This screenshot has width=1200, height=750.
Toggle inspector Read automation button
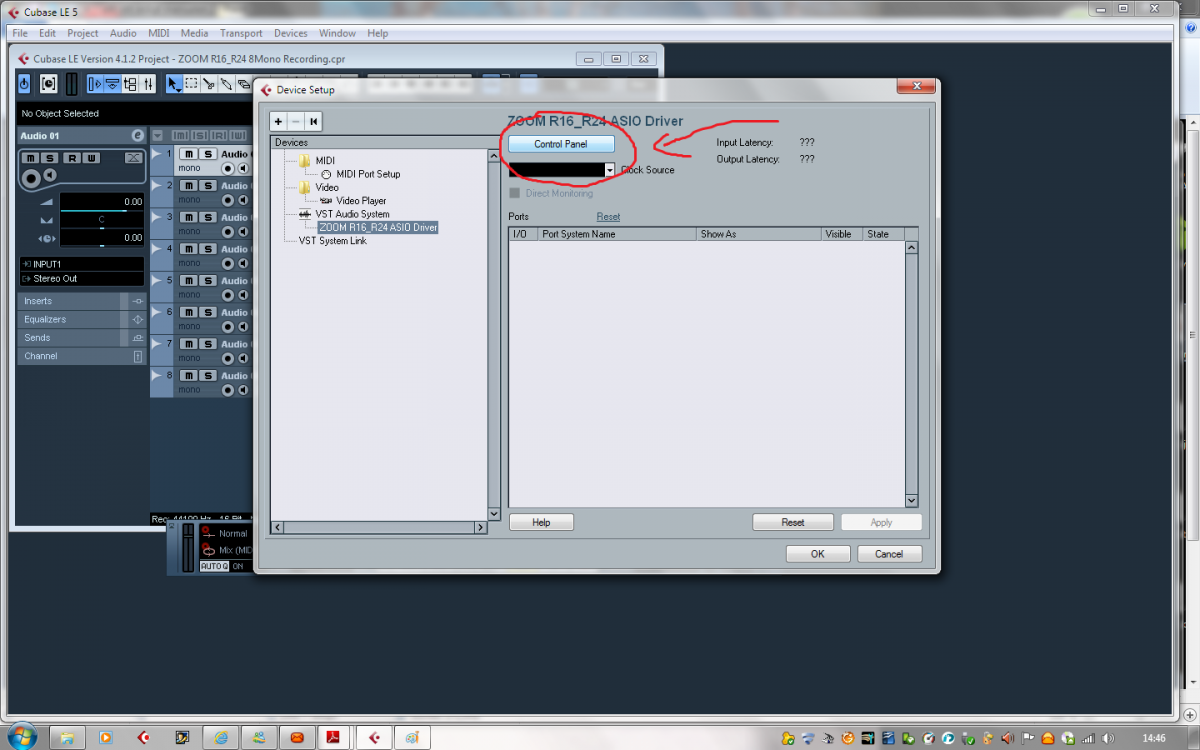[72, 158]
